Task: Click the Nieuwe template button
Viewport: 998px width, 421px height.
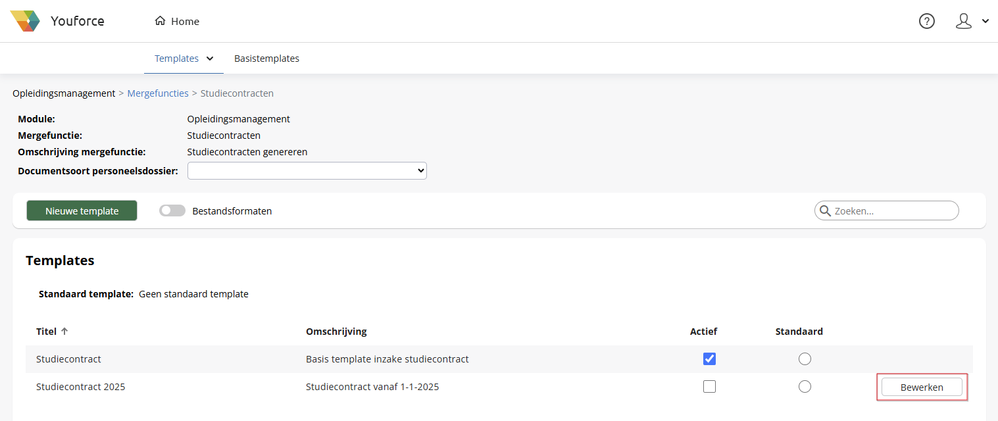Action: pos(82,211)
